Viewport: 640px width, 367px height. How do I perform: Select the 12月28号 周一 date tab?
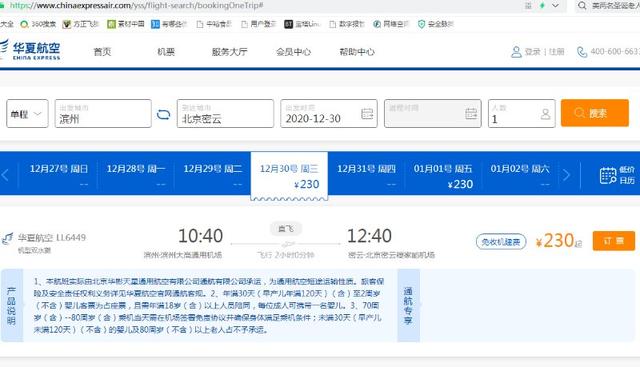(x=136, y=176)
